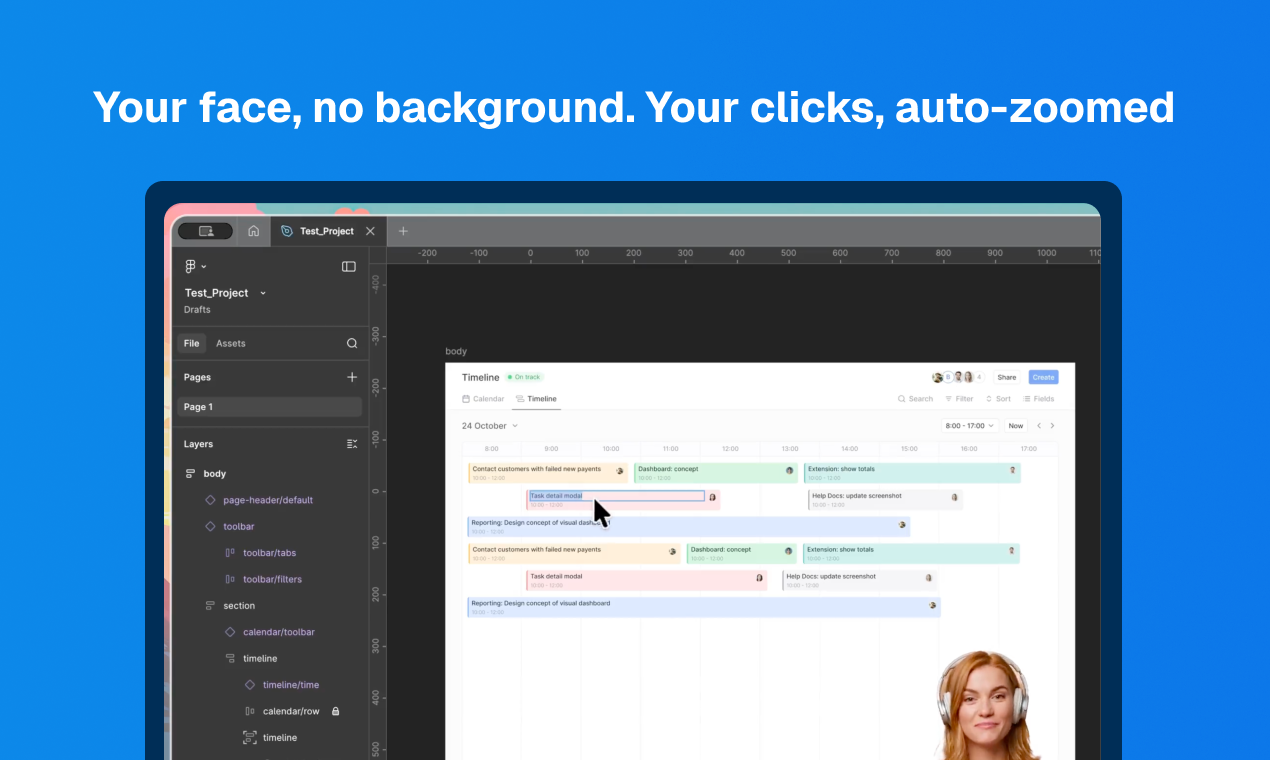Select the toolbar/tabs layer
The height and width of the screenshot is (760, 1270).
[270, 553]
